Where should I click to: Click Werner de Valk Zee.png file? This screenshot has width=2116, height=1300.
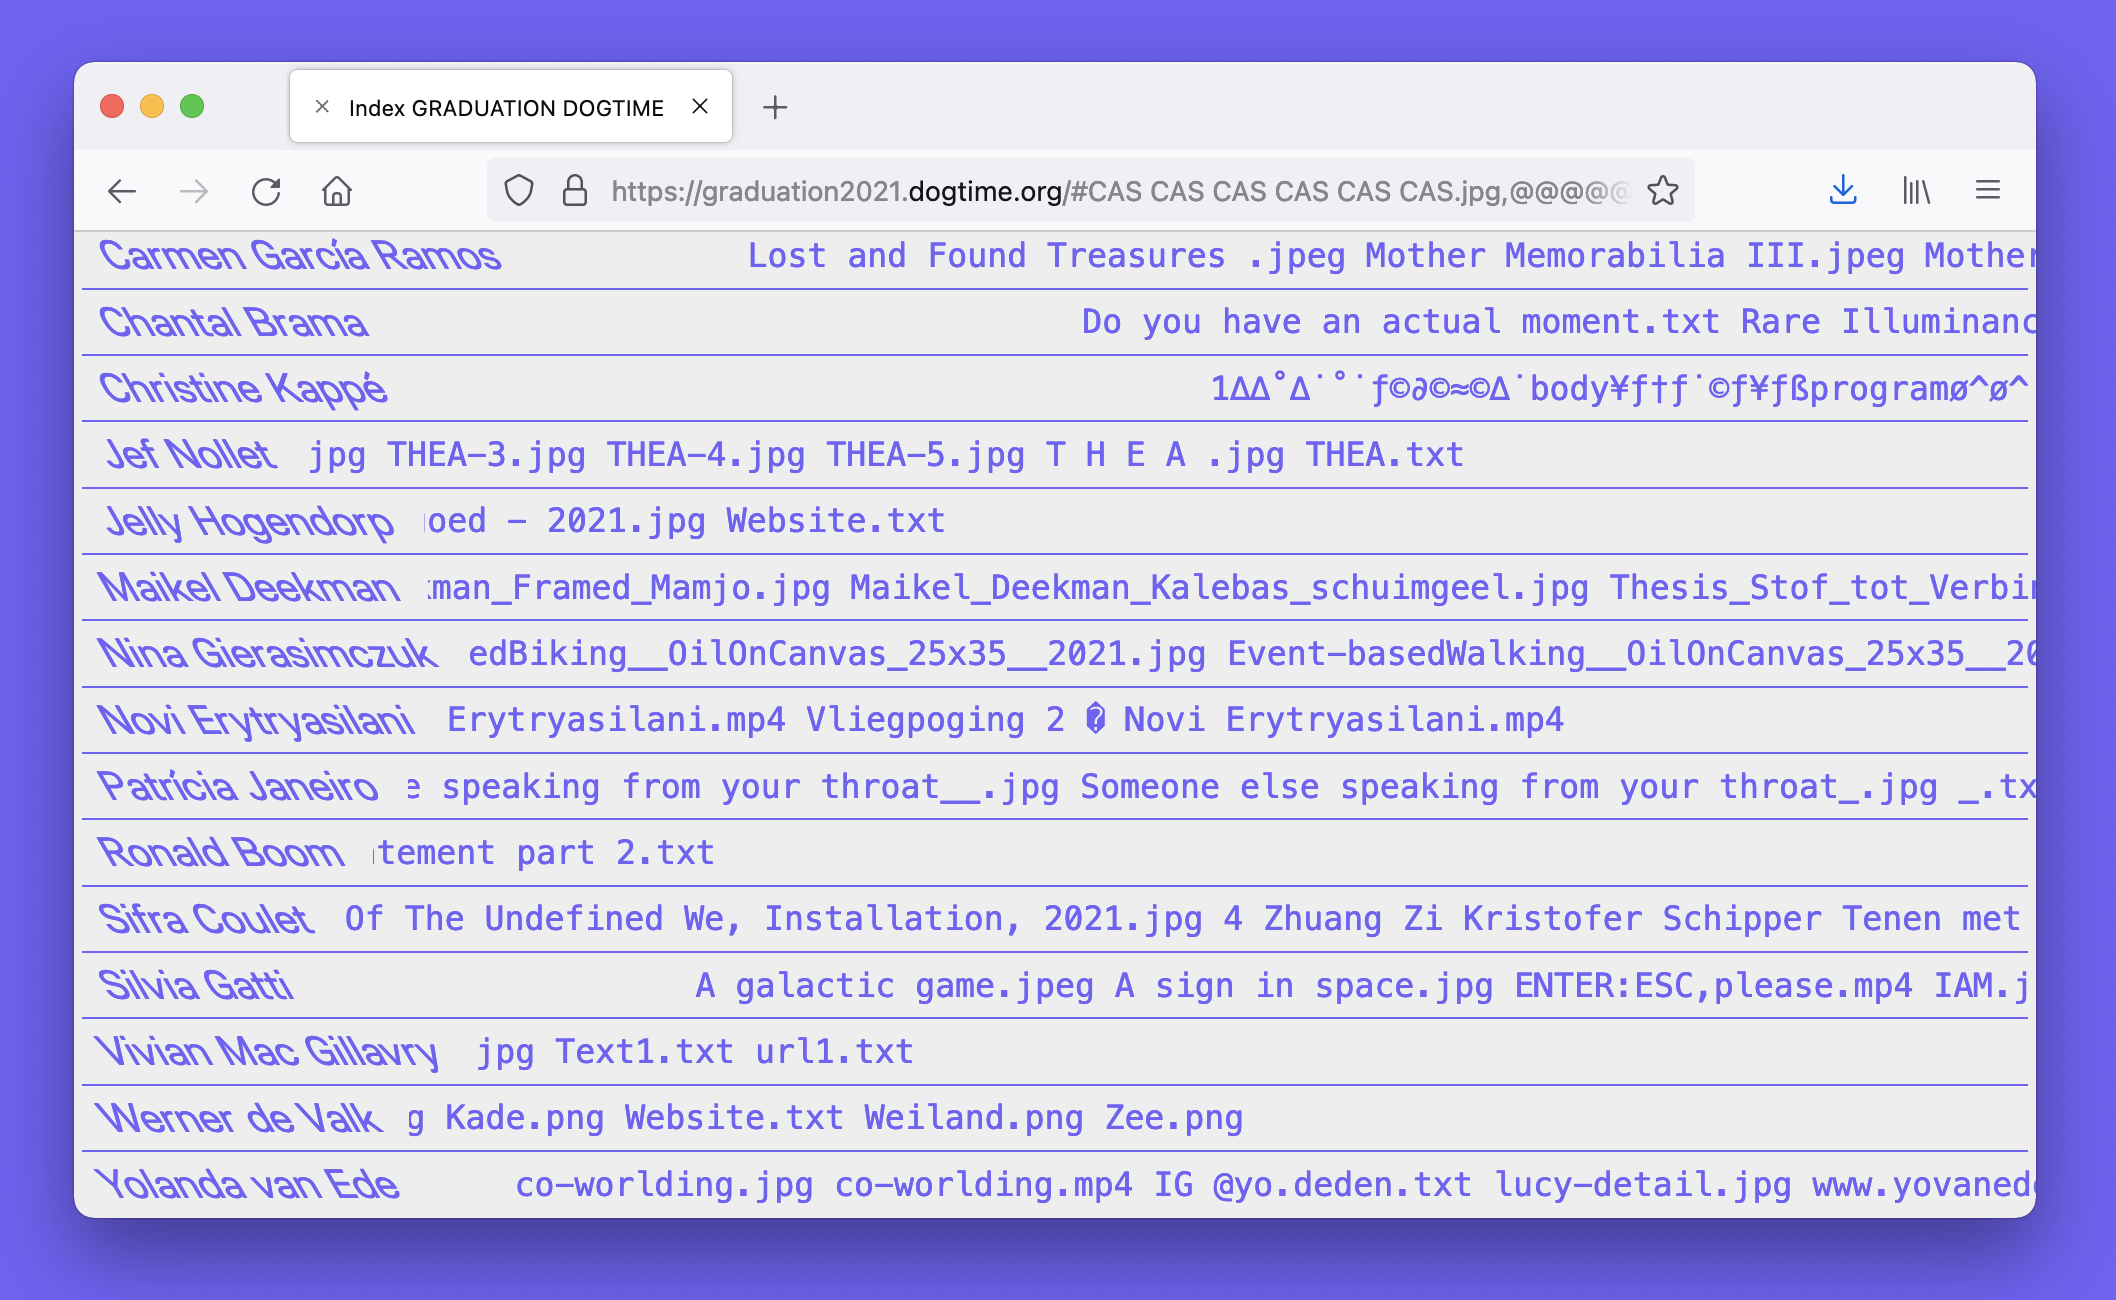click(x=1173, y=1118)
